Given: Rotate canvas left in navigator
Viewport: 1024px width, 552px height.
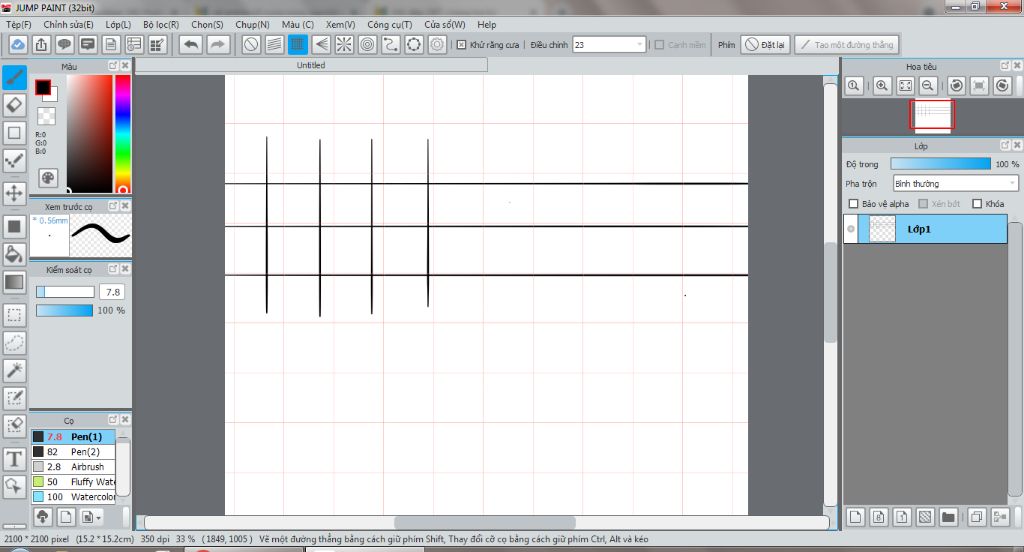Looking at the screenshot, I should tap(956, 86).
